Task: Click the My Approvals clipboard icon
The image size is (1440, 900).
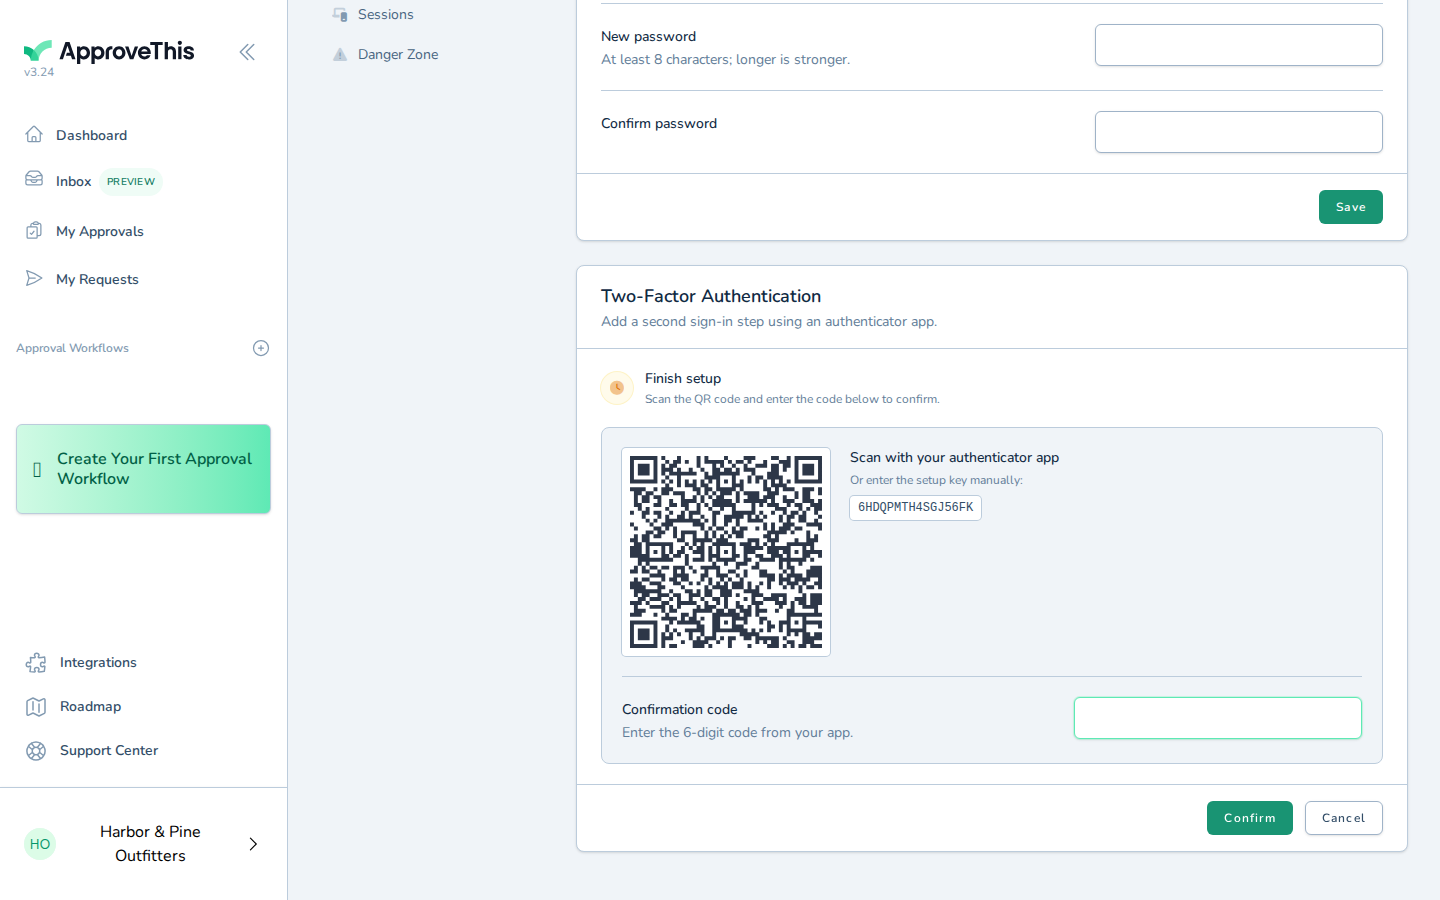Action: pyautogui.click(x=34, y=230)
